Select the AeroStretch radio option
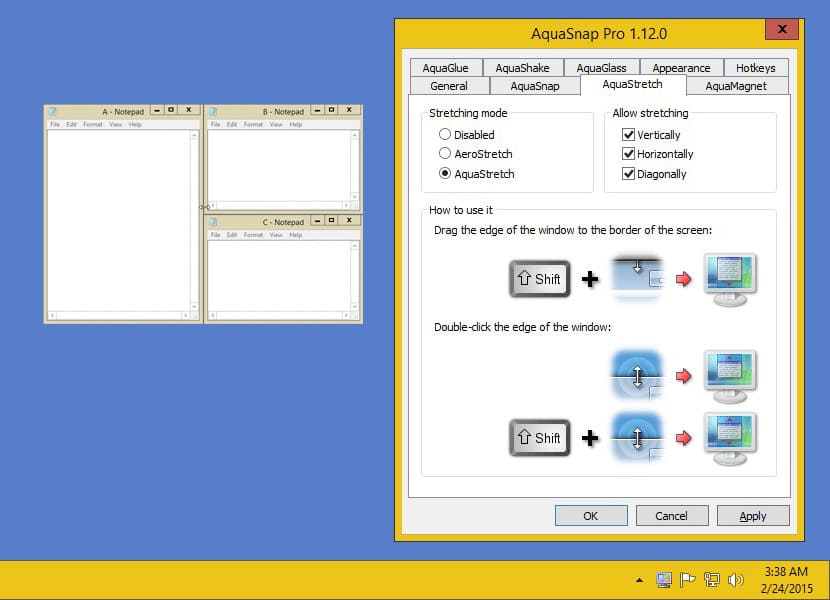 coord(475,154)
